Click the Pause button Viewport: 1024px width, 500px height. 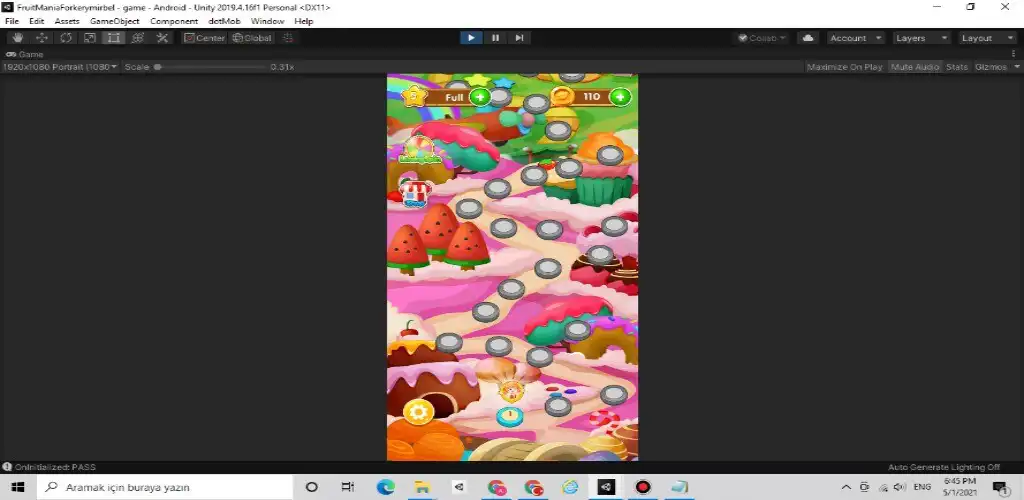(495, 38)
